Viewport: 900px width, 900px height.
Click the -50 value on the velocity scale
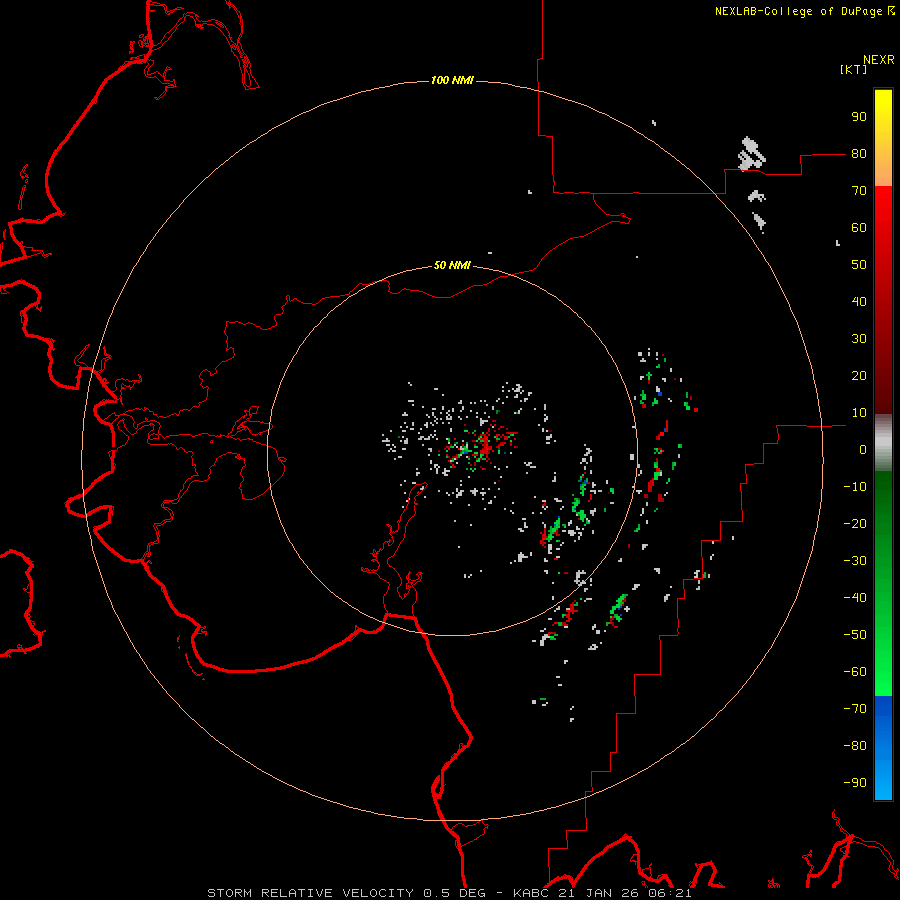coord(855,635)
